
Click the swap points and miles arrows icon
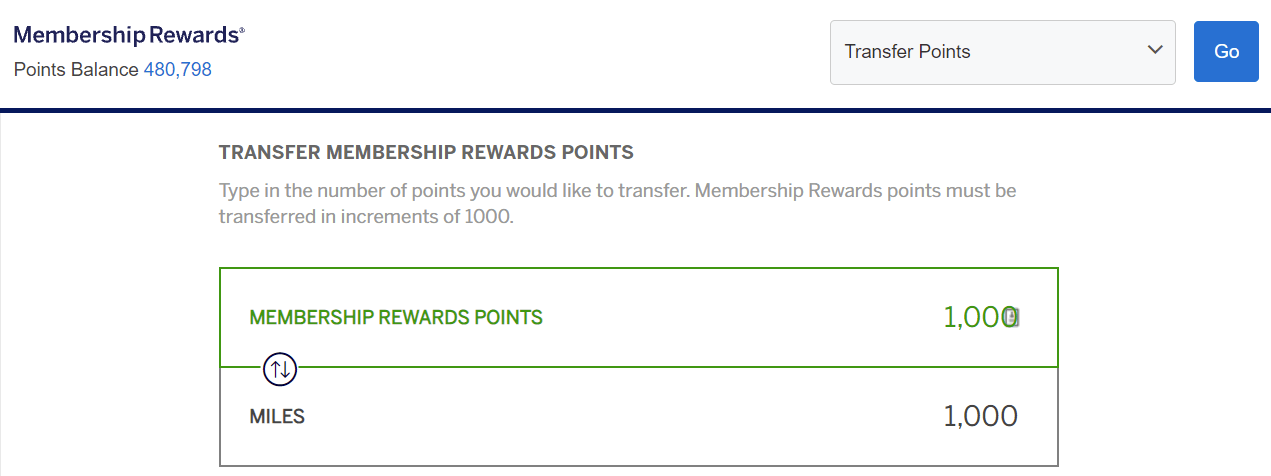tap(280, 369)
